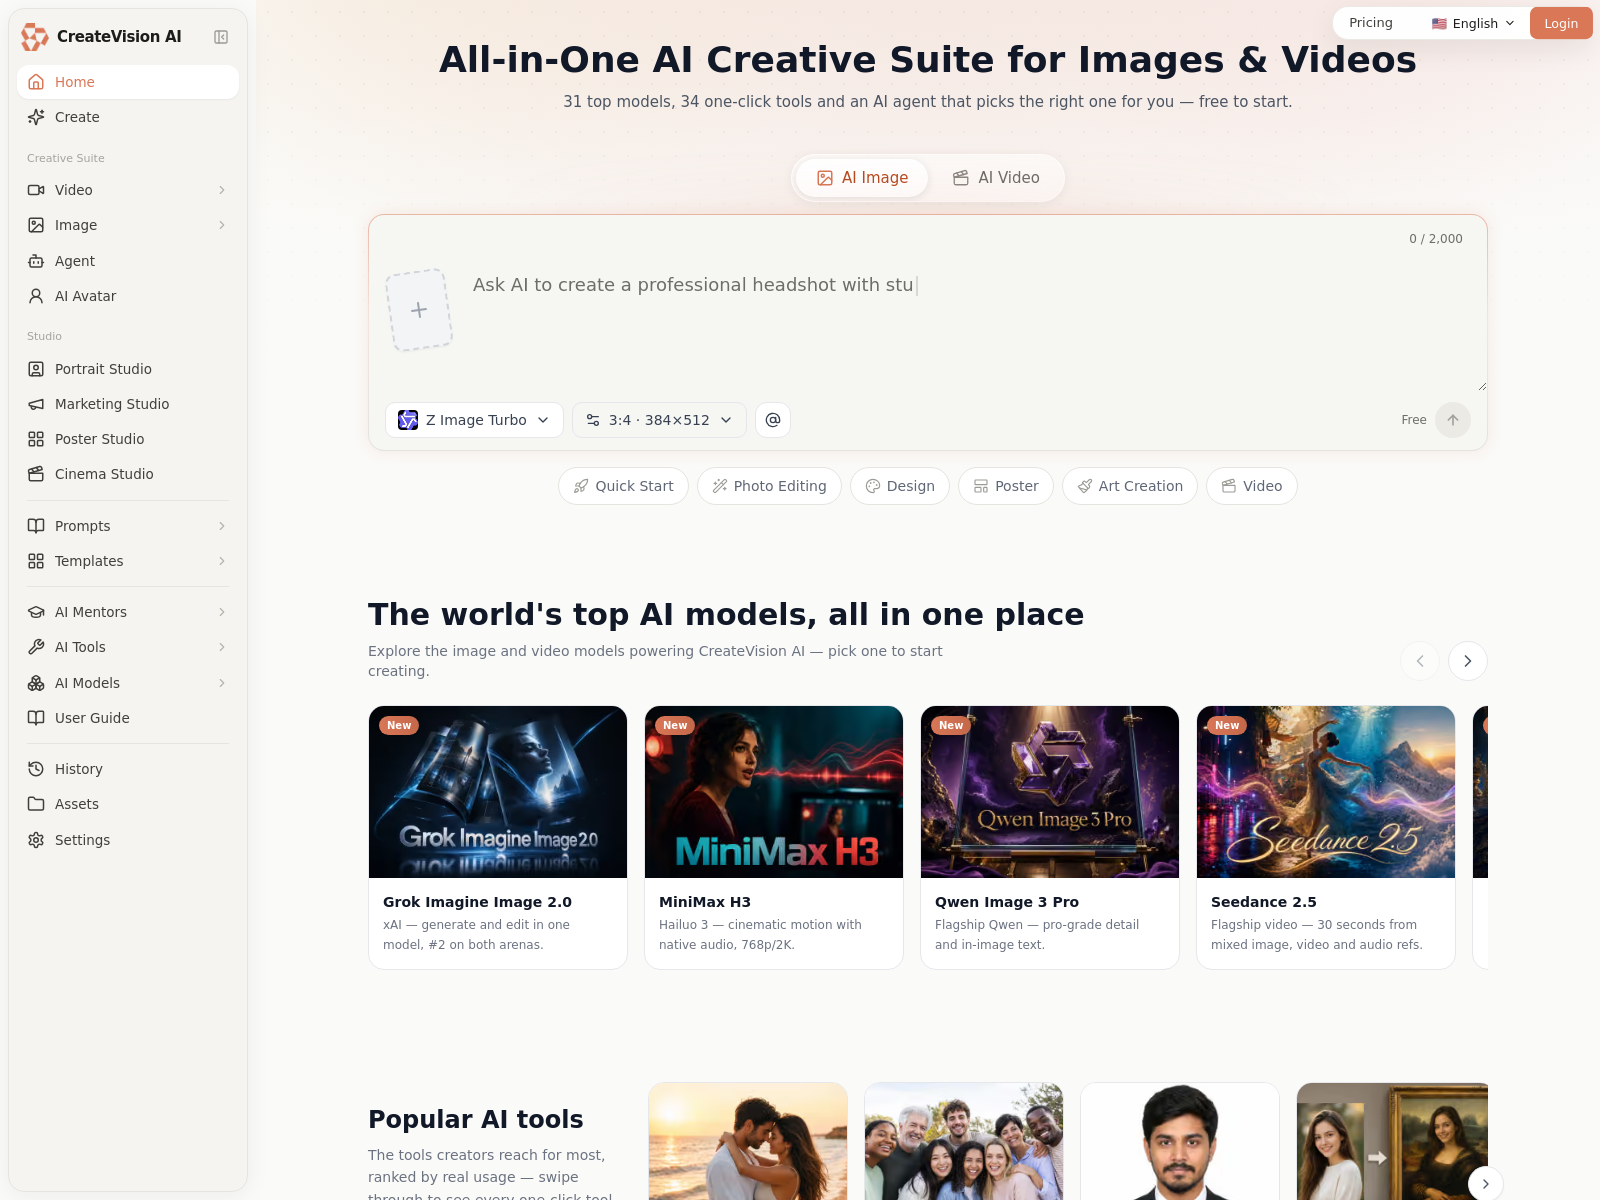Click the plus icon to upload a reference
The width and height of the screenshot is (1600, 1200).
[x=419, y=310]
